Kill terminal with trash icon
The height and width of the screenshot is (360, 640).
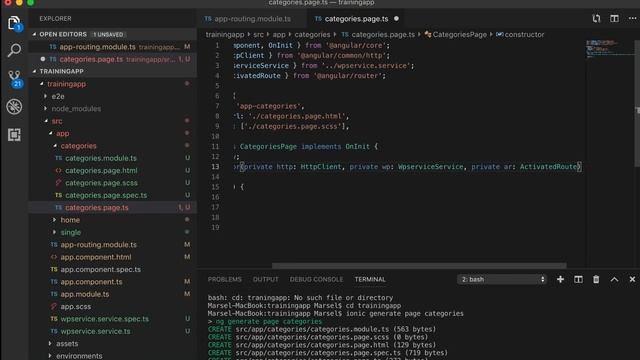coord(596,279)
